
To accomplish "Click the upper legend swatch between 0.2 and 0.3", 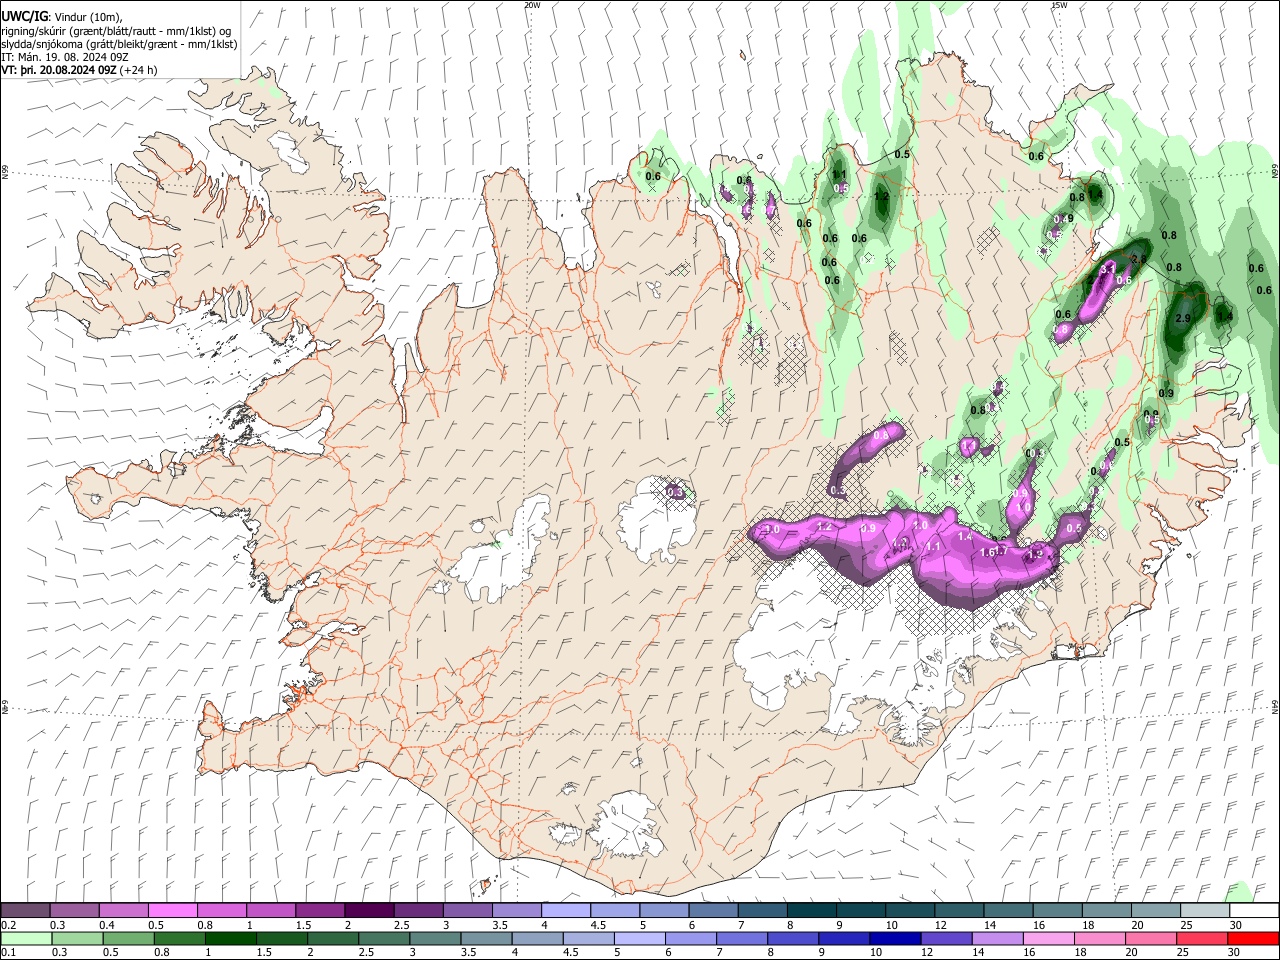I will 25,911.
